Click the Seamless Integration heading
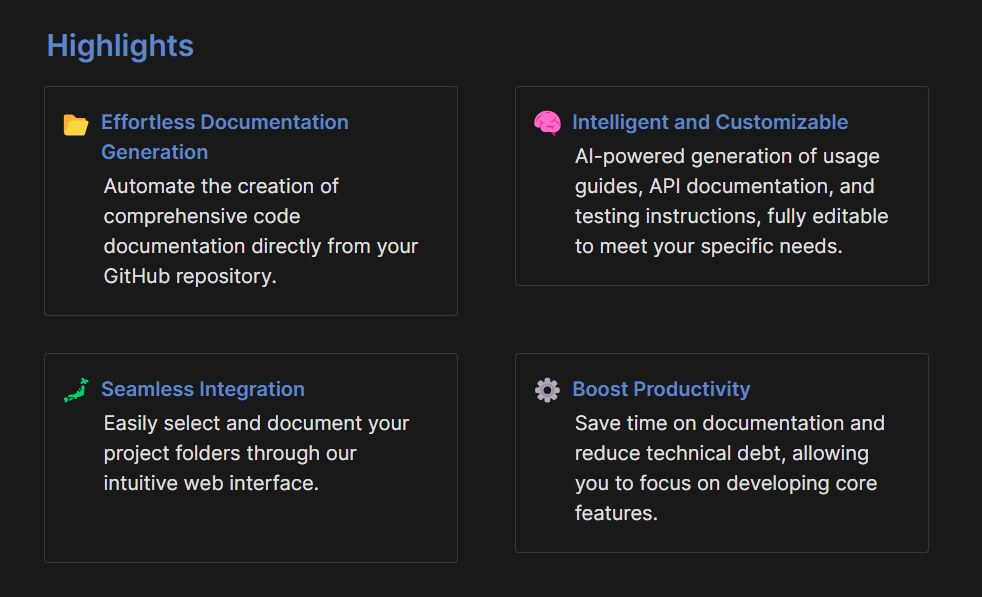Image resolution: width=982 pixels, height=597 pixels. click(x=202, y=389)
